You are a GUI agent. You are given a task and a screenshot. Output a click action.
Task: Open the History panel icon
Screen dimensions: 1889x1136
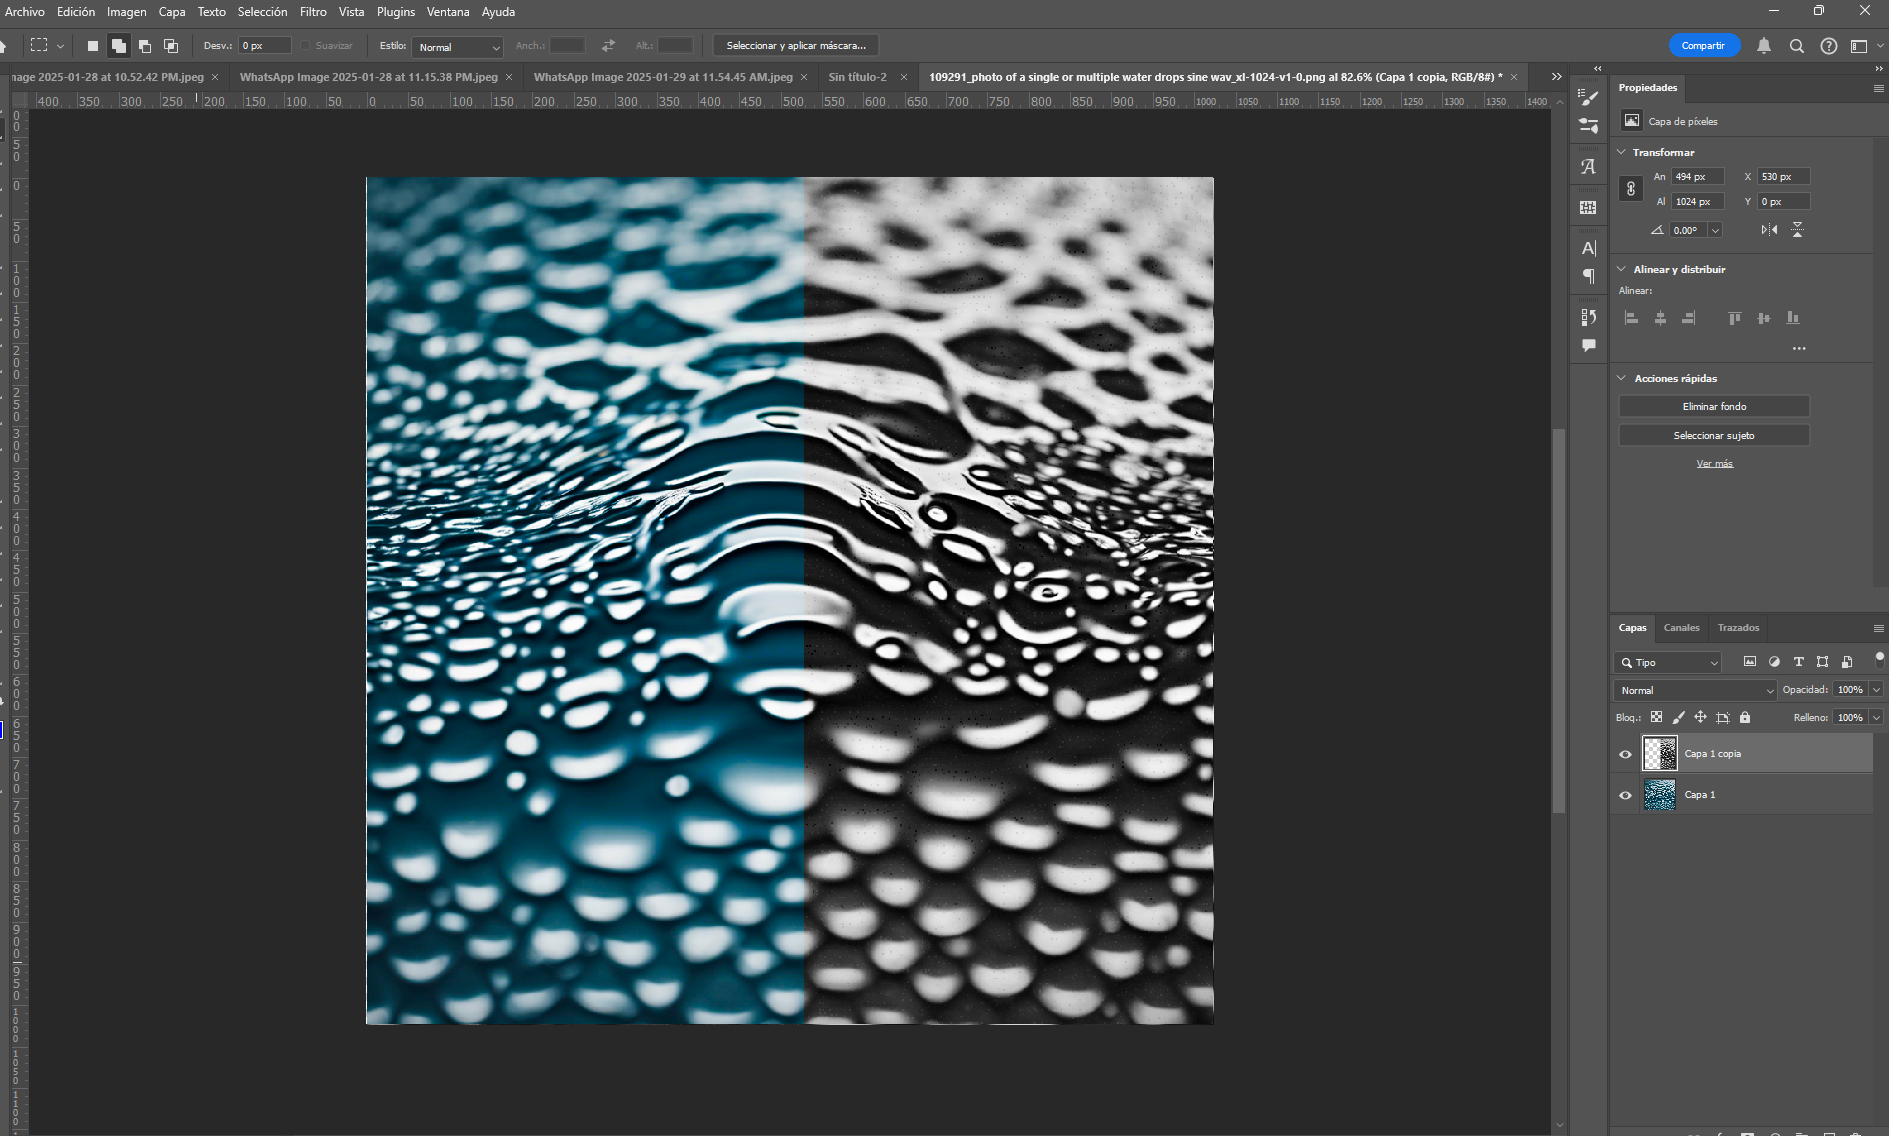(x=1588, y=317)
